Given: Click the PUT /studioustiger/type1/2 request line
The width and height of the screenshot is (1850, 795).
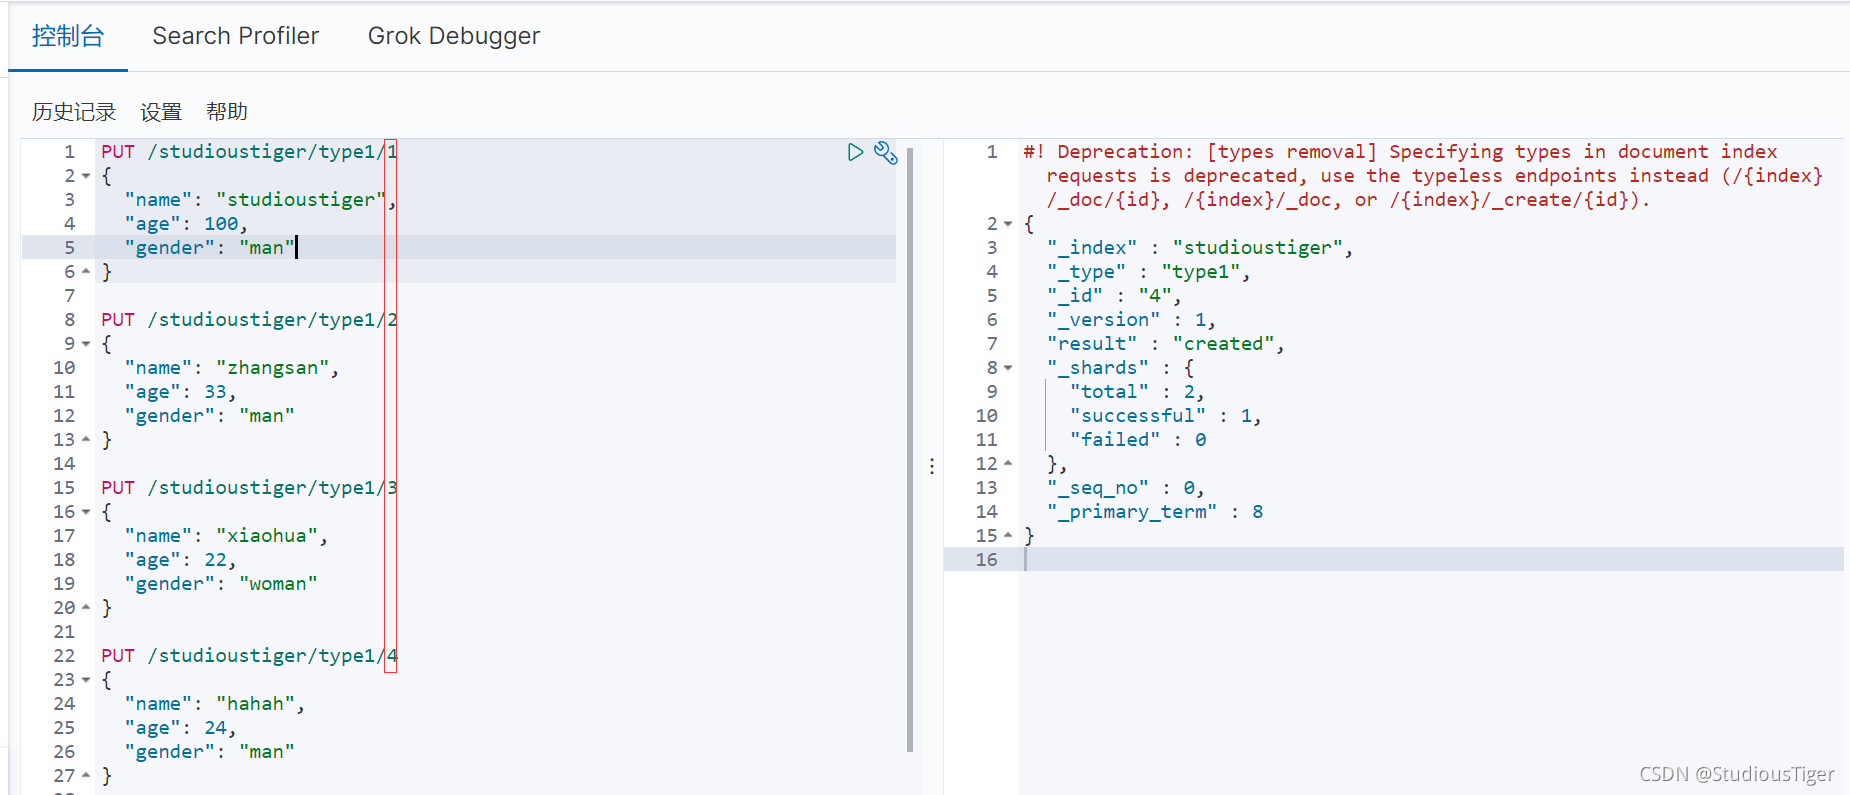Looking at the screenshot, I should (x=249, y=320).
